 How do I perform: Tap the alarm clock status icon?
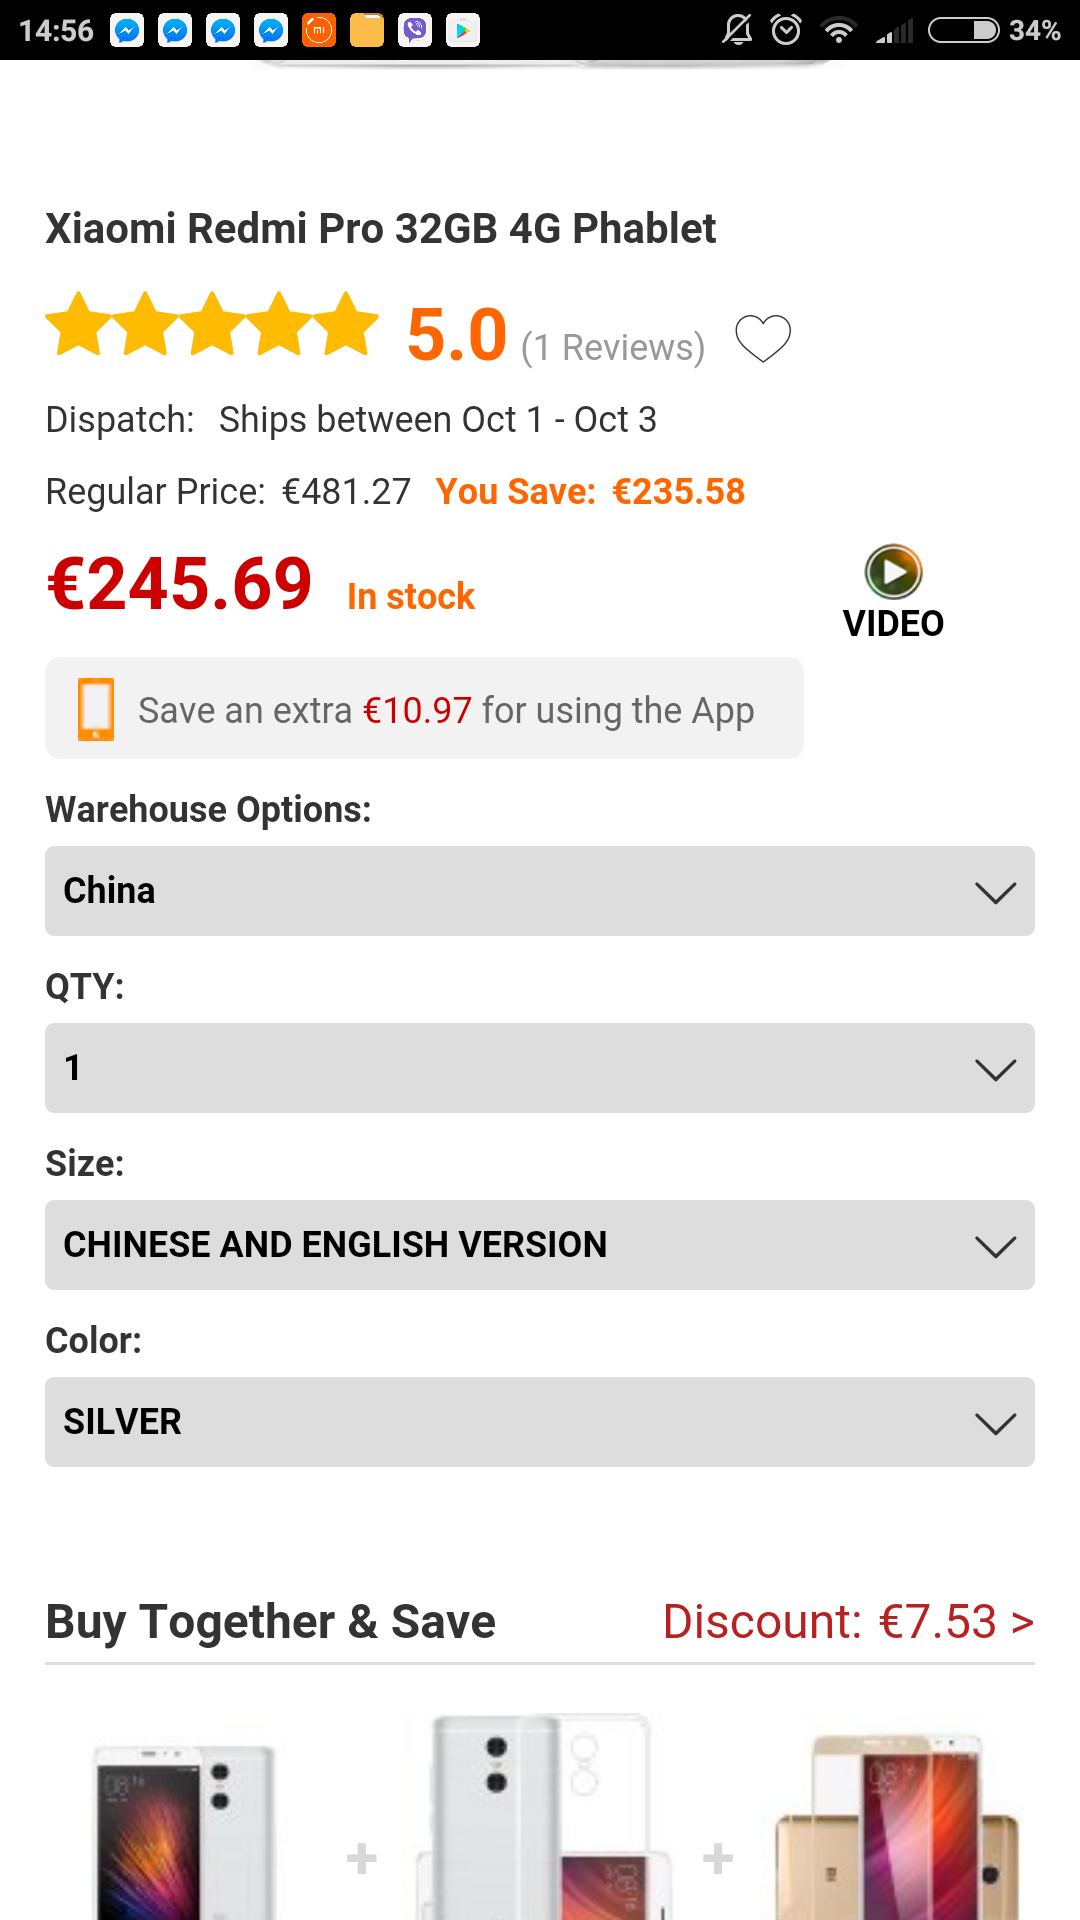(786, 30)
